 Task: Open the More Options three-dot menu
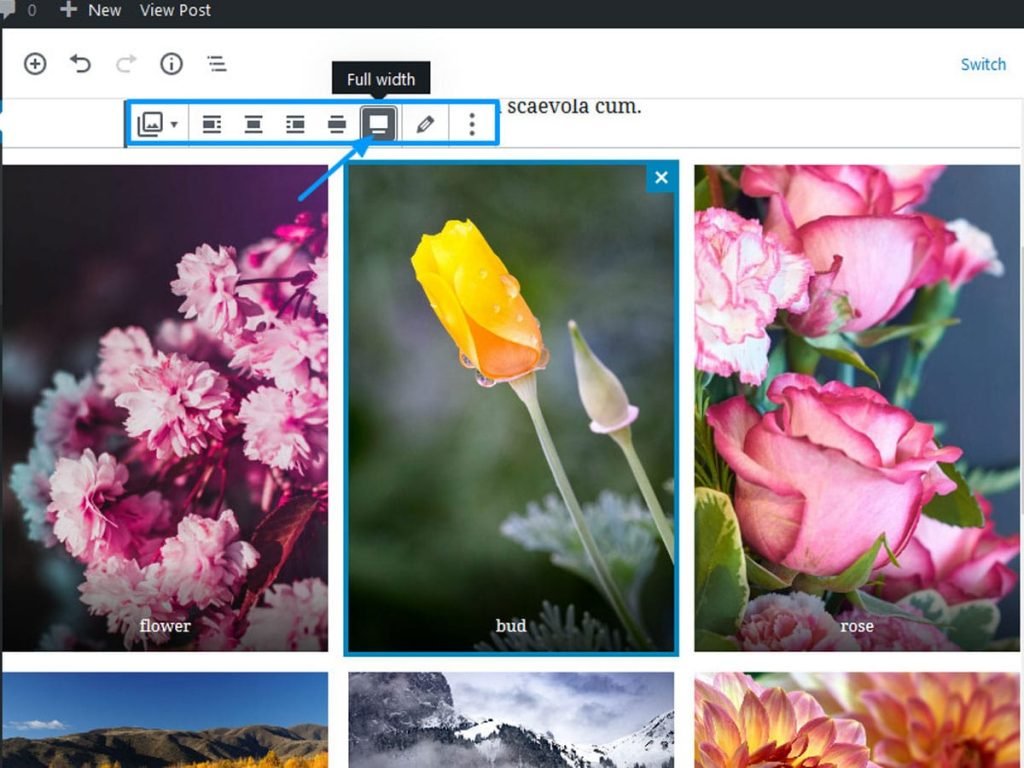[470, 123]
